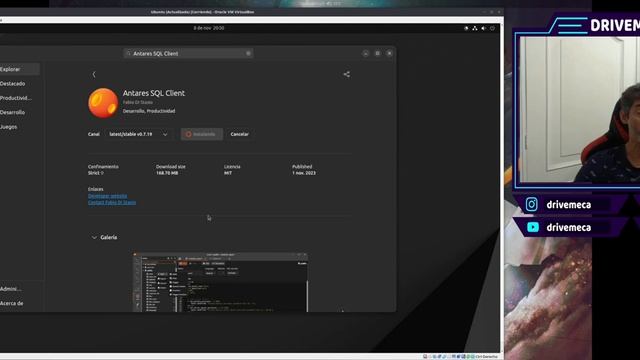Click the Enlaces heading
Image resolution: width=640 pixels, height=360 pixels.
(x=96, y=189)
